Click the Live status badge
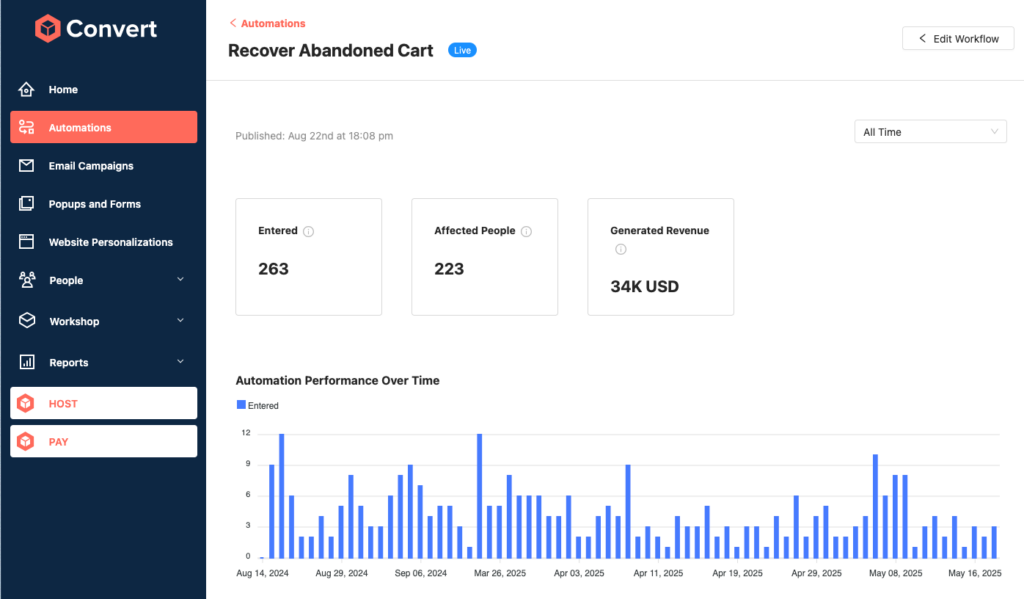 pos(462,50)
